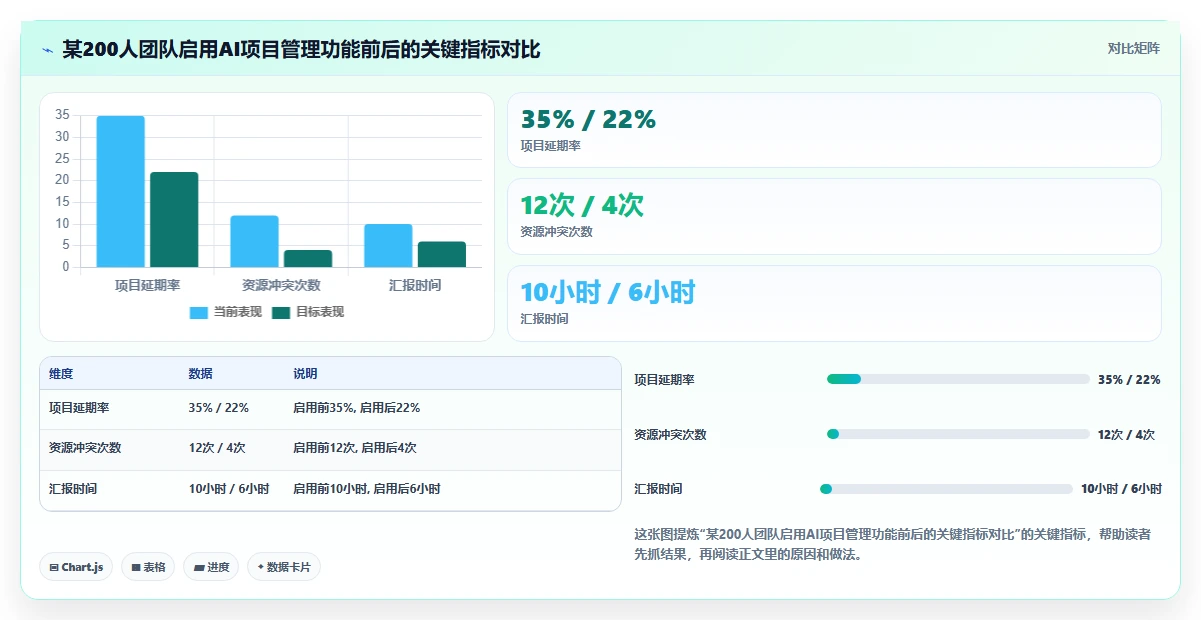
Task: Click the 项目延期率 progress bar
Action: coord(958,379)
